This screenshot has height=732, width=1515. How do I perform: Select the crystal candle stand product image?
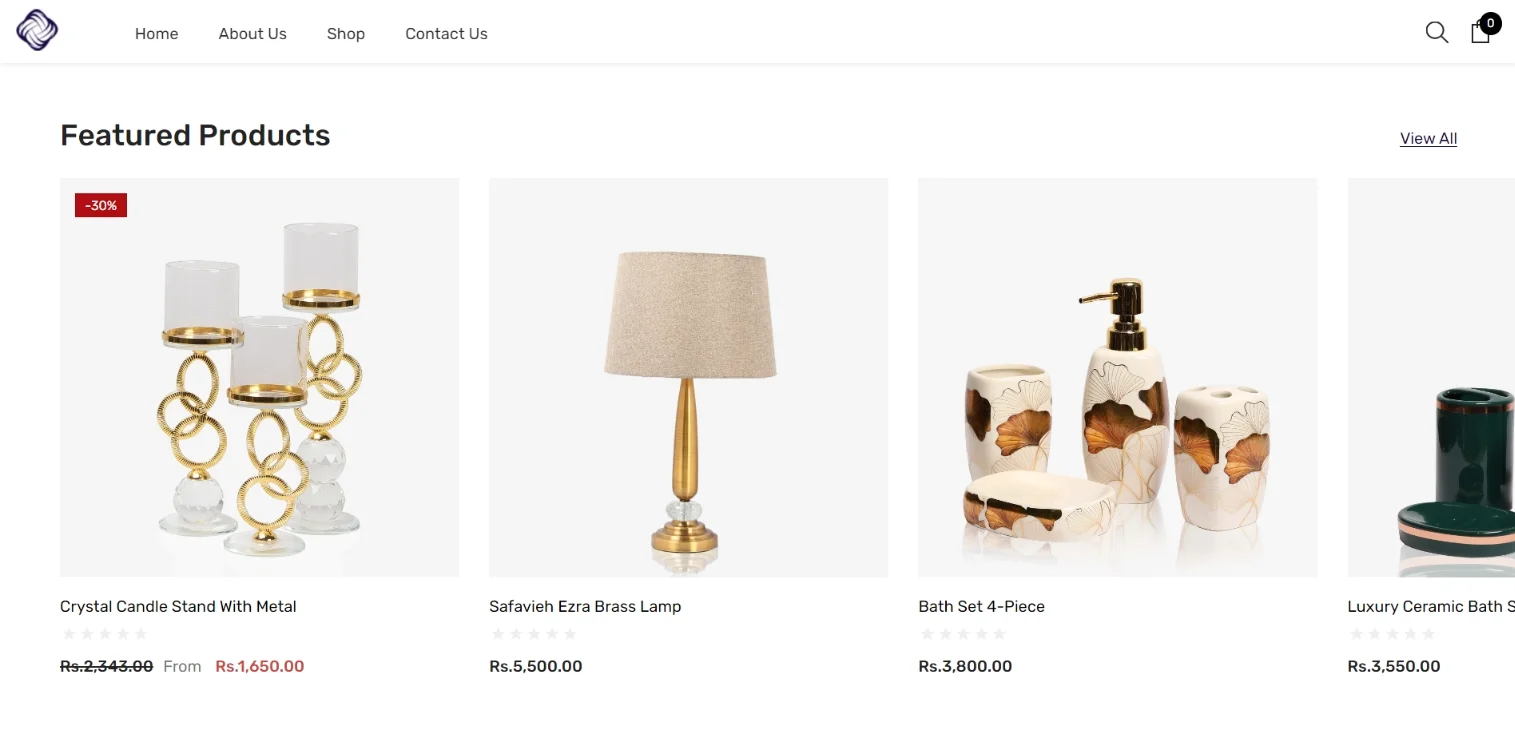click(260, 377)
